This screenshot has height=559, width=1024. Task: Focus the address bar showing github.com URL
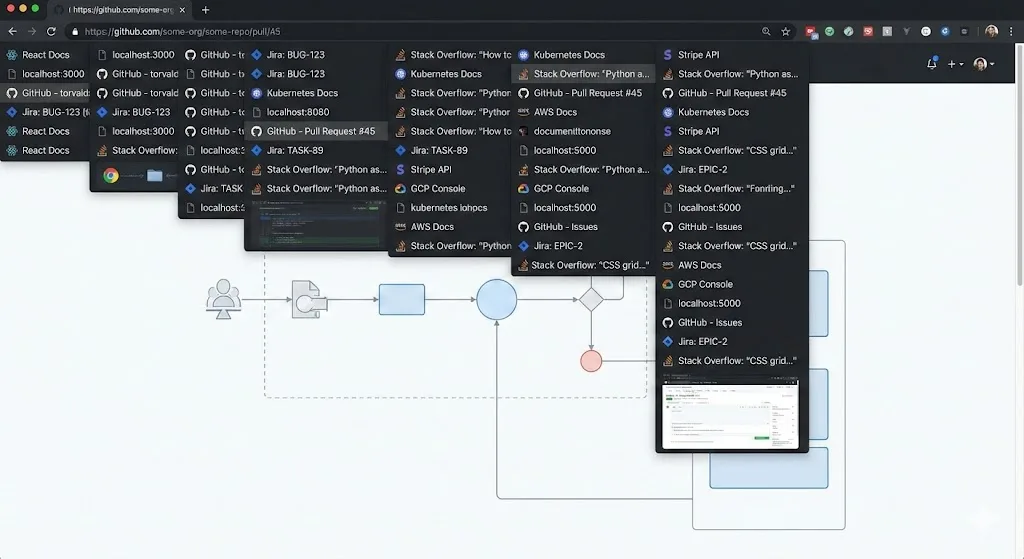click(x=400, y=31)
